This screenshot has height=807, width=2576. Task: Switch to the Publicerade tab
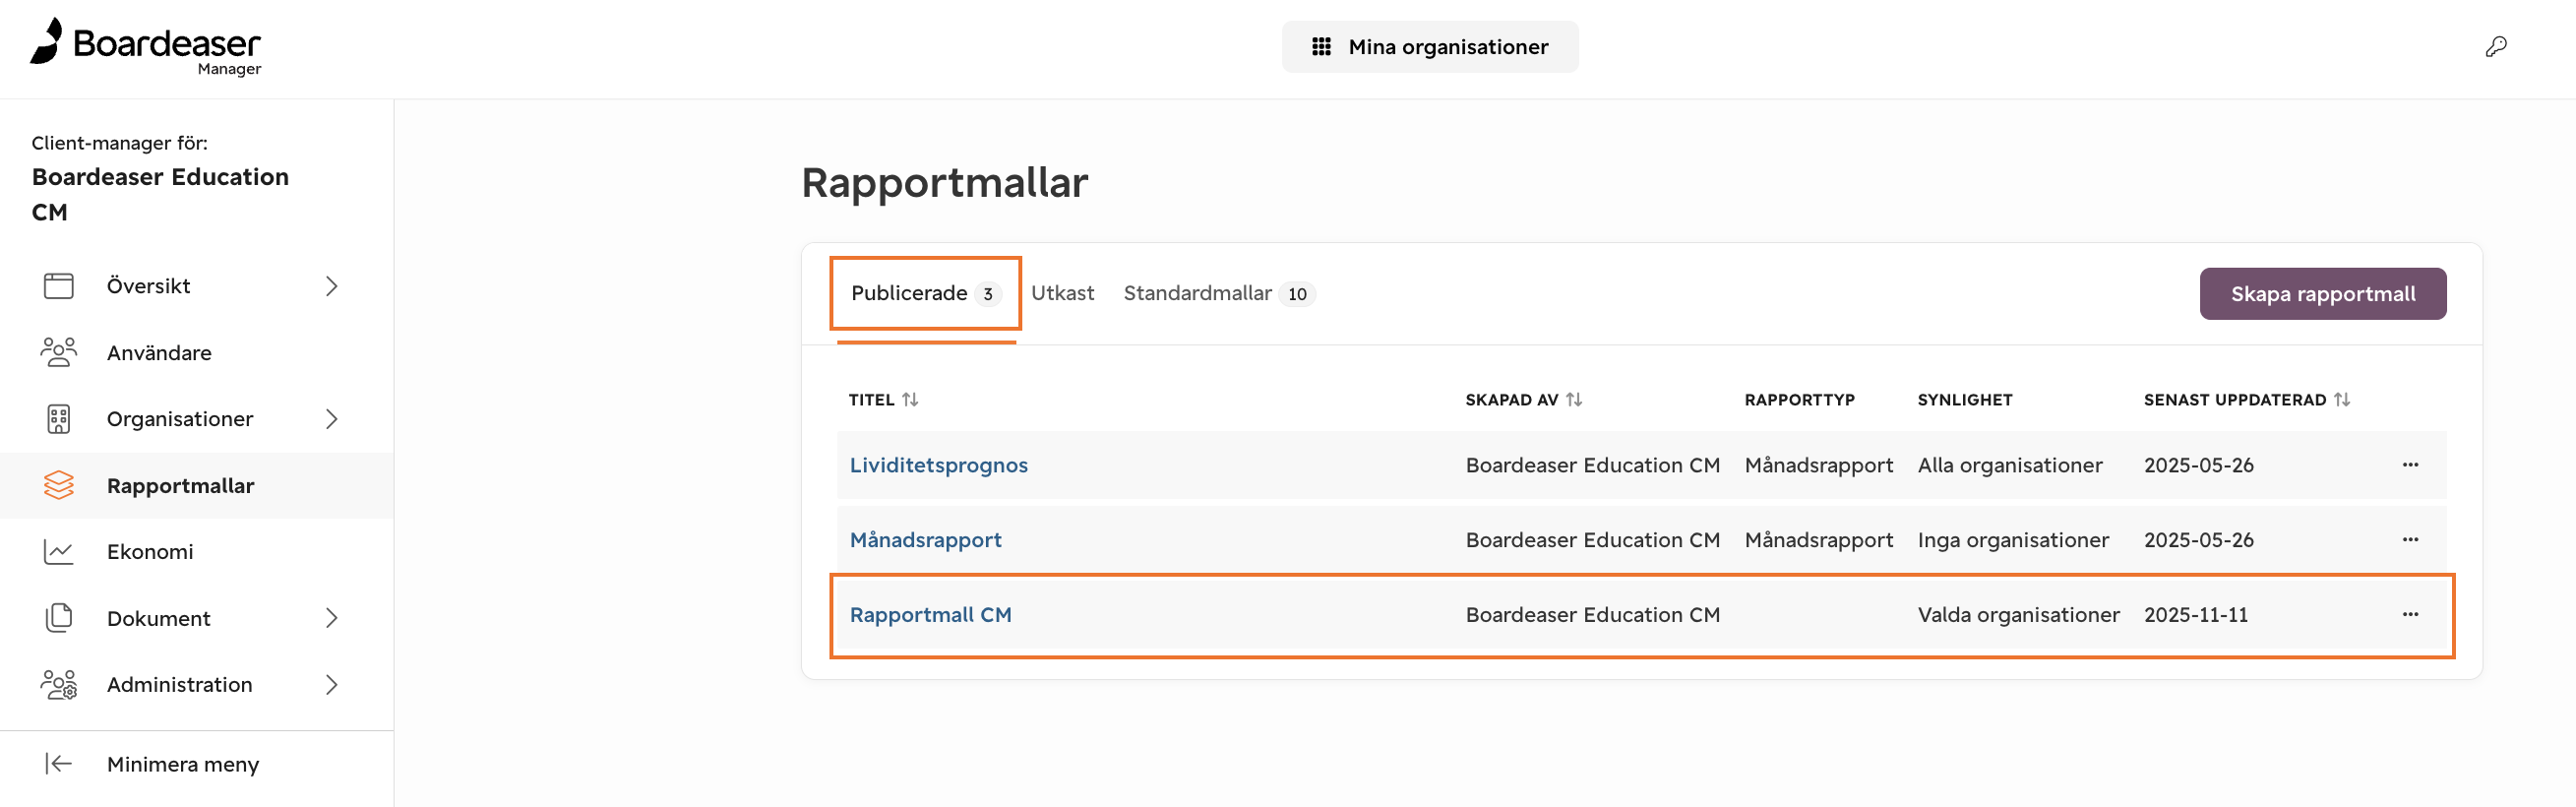925,294
